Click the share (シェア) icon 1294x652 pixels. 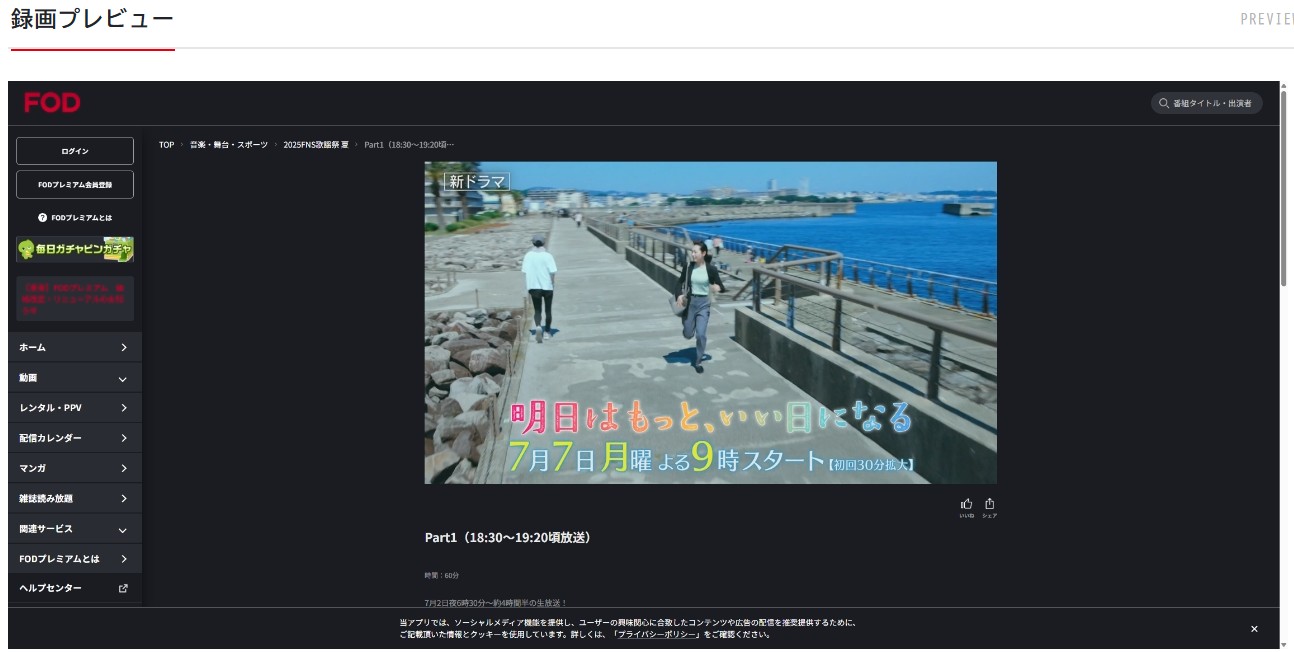(990, 504)
